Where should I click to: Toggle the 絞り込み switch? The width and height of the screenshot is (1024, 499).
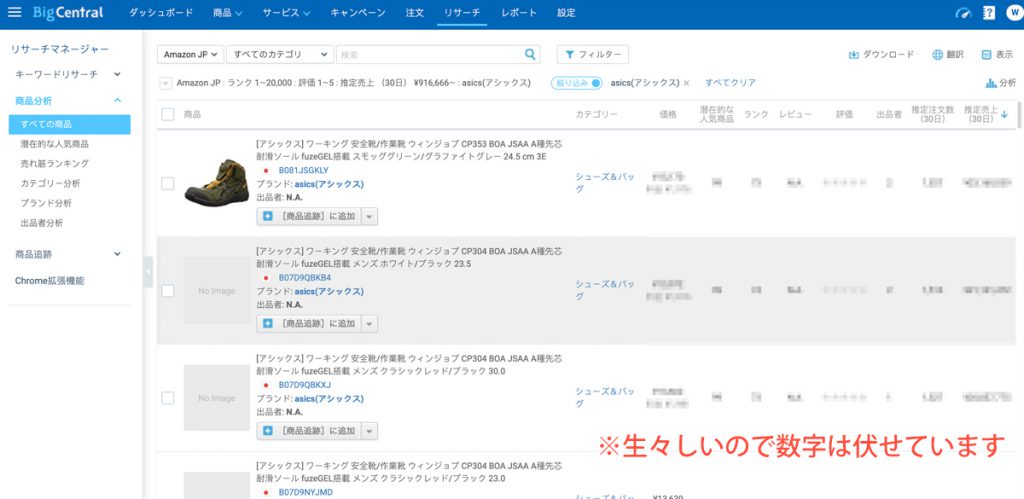point(577,83)
